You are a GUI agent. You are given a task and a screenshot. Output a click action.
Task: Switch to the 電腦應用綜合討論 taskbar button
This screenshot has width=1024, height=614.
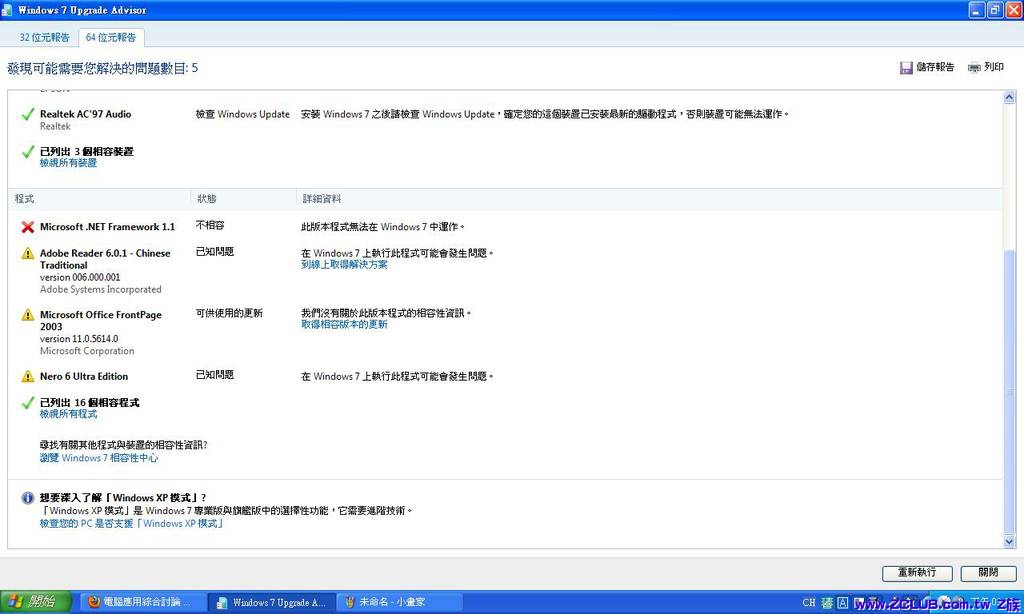[x=142, y=602]
